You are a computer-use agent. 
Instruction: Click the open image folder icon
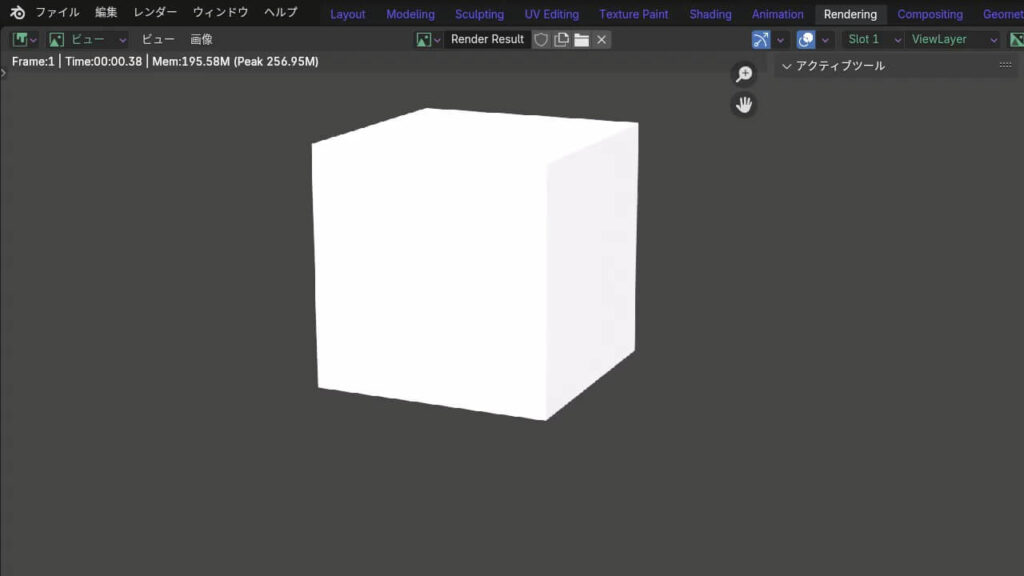[x=581, y=40]
